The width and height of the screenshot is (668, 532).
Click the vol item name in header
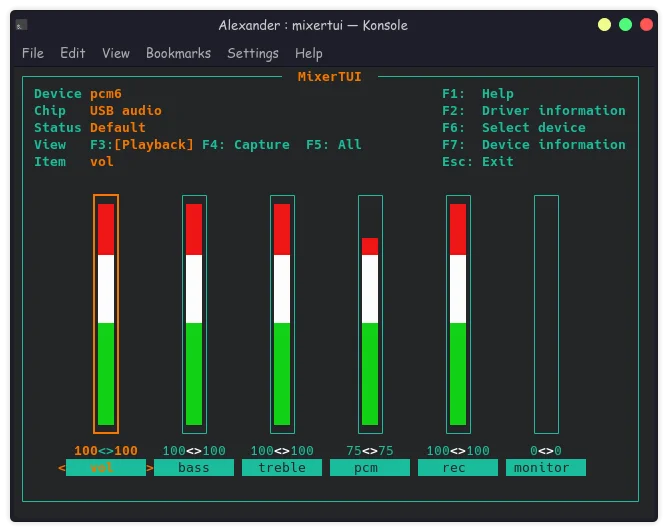coord(102,161)
